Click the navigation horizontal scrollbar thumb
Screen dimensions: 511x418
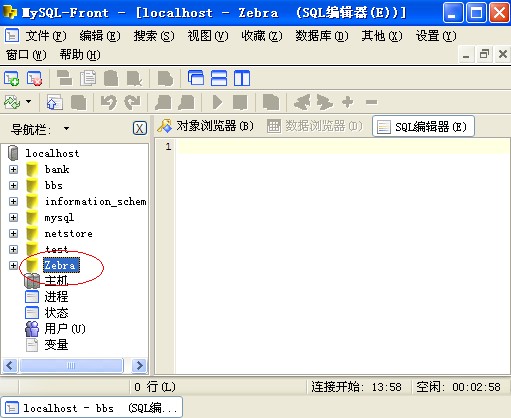[71, 365]
